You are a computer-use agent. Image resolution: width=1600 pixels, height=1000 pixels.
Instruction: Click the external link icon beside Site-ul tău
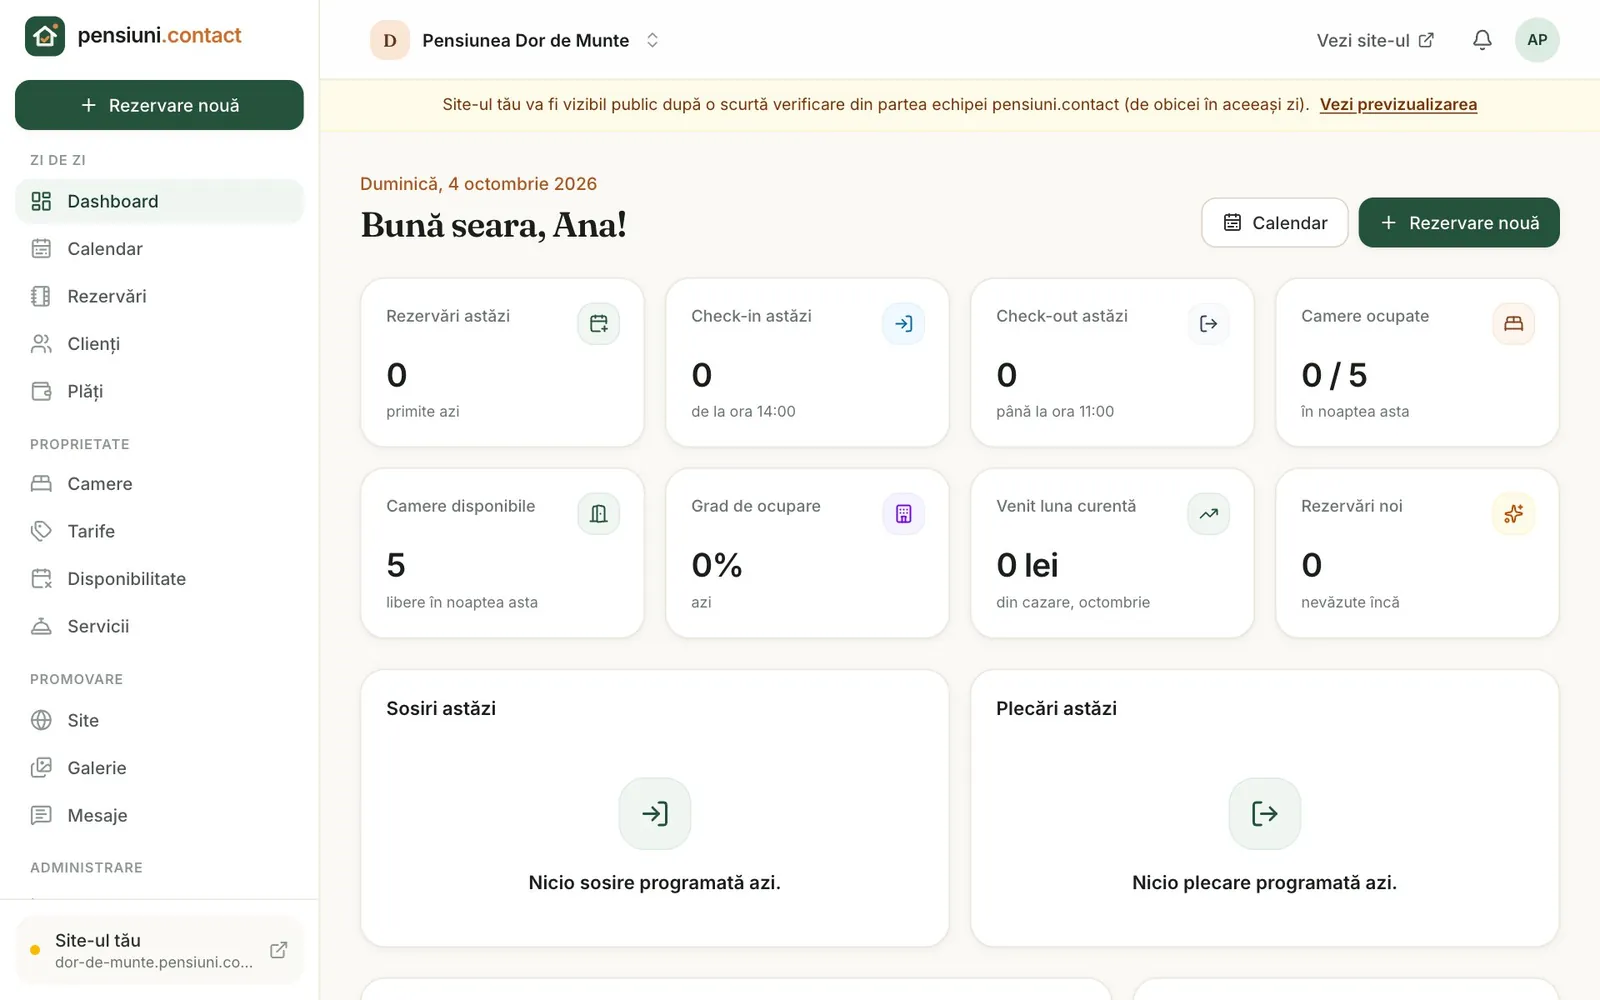279,950
